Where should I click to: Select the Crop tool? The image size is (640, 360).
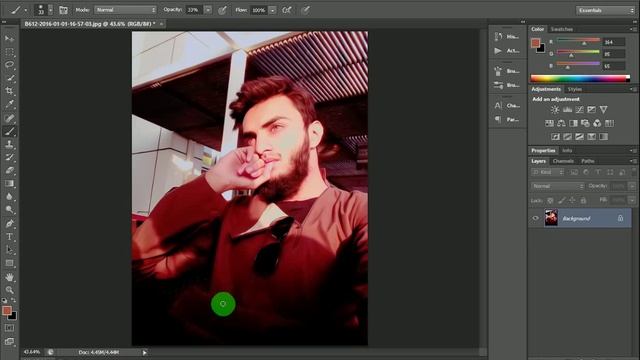point(9,91)
